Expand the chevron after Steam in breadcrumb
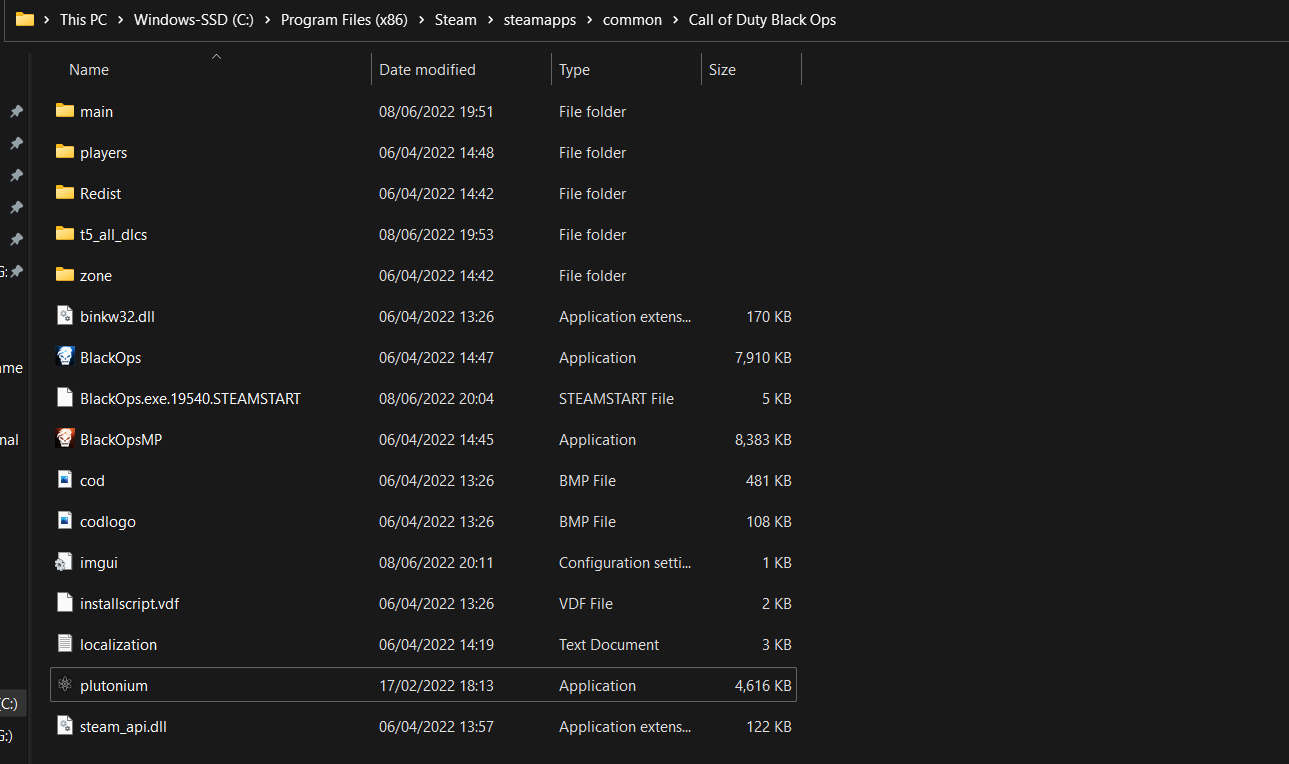Image resolution: width=1289 pixels, height=764 pixels. point(490,20)
